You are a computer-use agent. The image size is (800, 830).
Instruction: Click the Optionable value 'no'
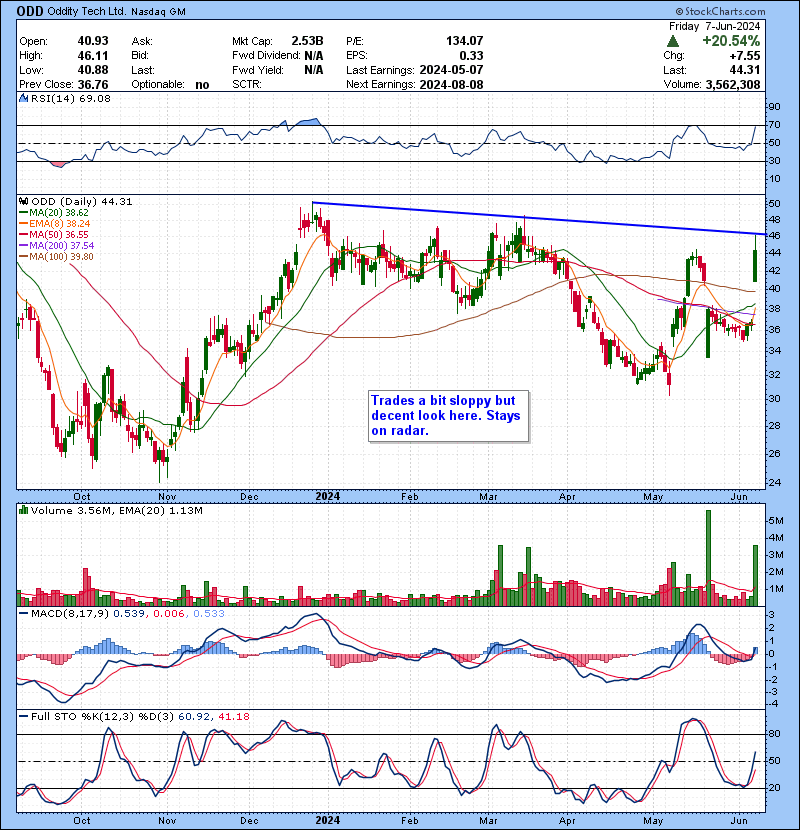pyautogui.click(x=202, y=85)
